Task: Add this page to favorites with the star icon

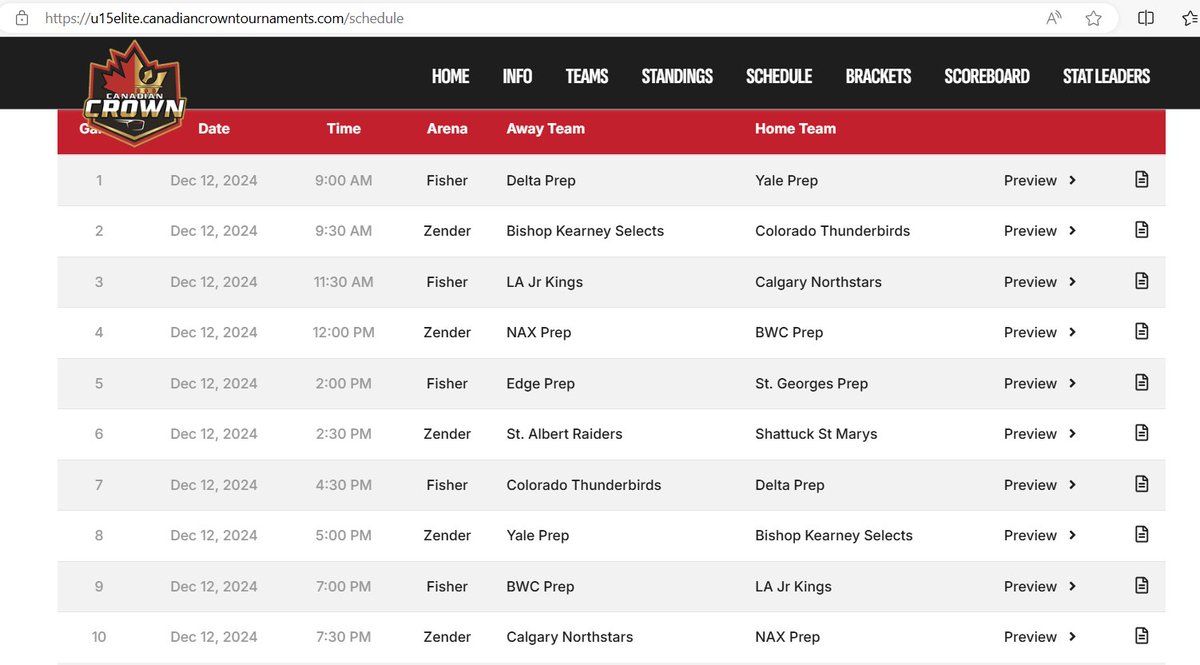Action: [1093, 17]
